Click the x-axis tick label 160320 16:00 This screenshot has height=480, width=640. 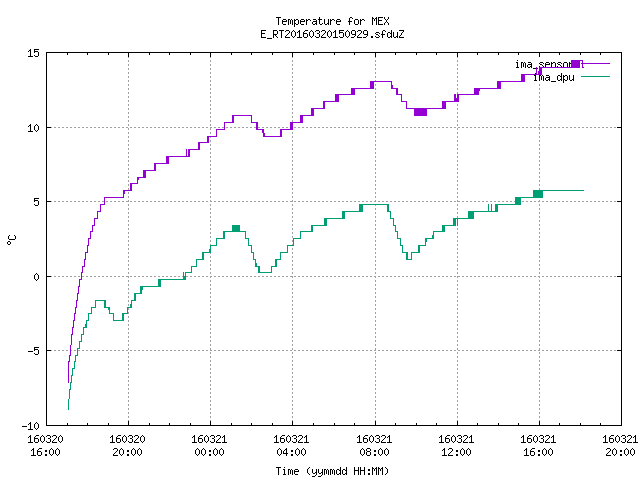tap(45, 446)
